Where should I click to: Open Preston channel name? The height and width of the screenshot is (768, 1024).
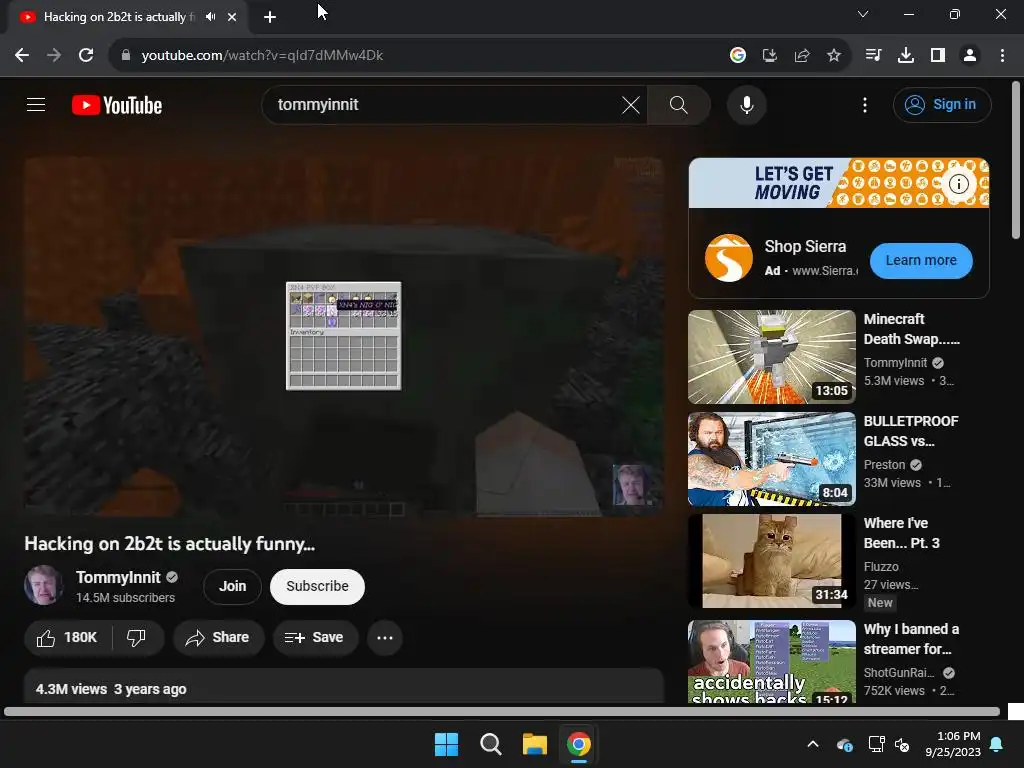[884, 465]
